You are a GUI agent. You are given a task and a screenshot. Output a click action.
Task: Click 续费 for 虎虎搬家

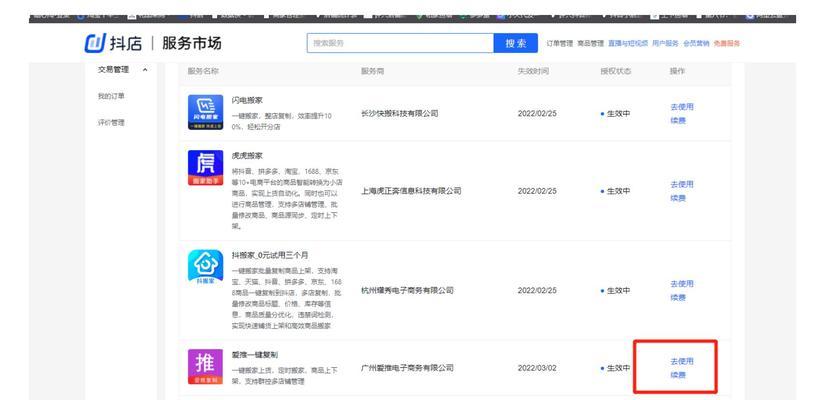point(678,198)
